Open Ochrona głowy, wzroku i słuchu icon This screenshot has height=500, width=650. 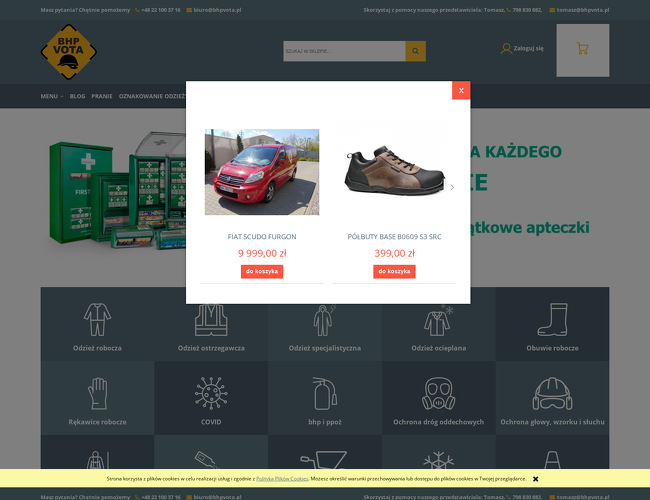pyautogui.click(x=553, y=393)
